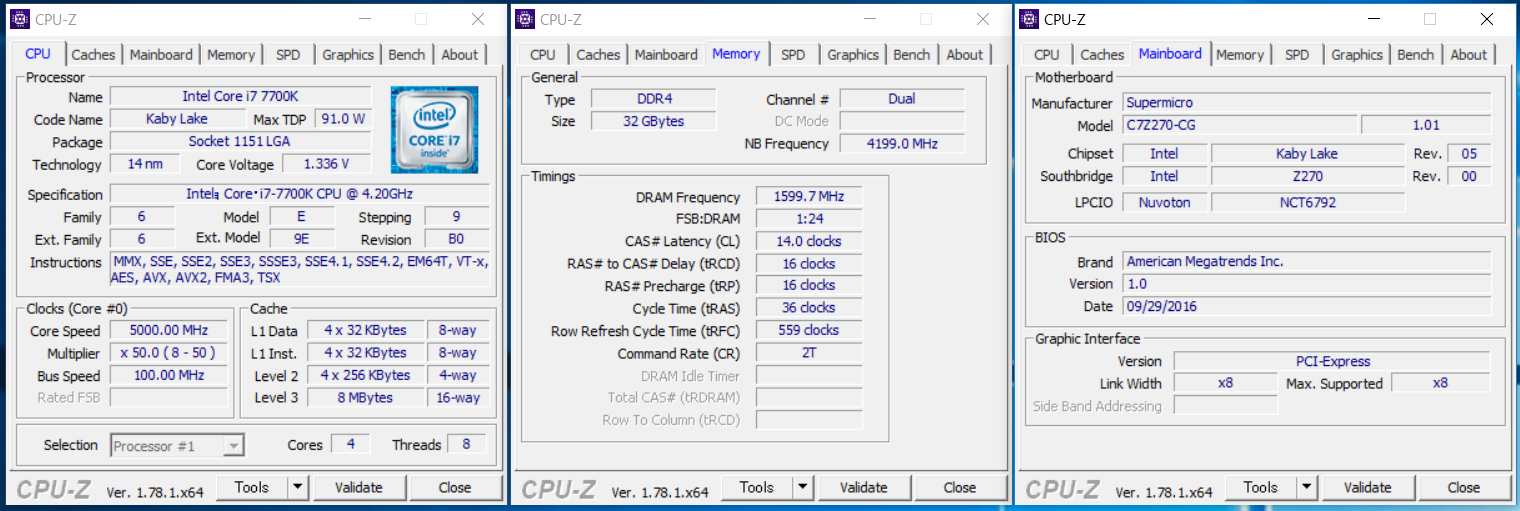Image resolution: width=1520 pixels, height=511 pixels.
Task: Click the Command Rate 2T value
Action: [x=808, y=353]
